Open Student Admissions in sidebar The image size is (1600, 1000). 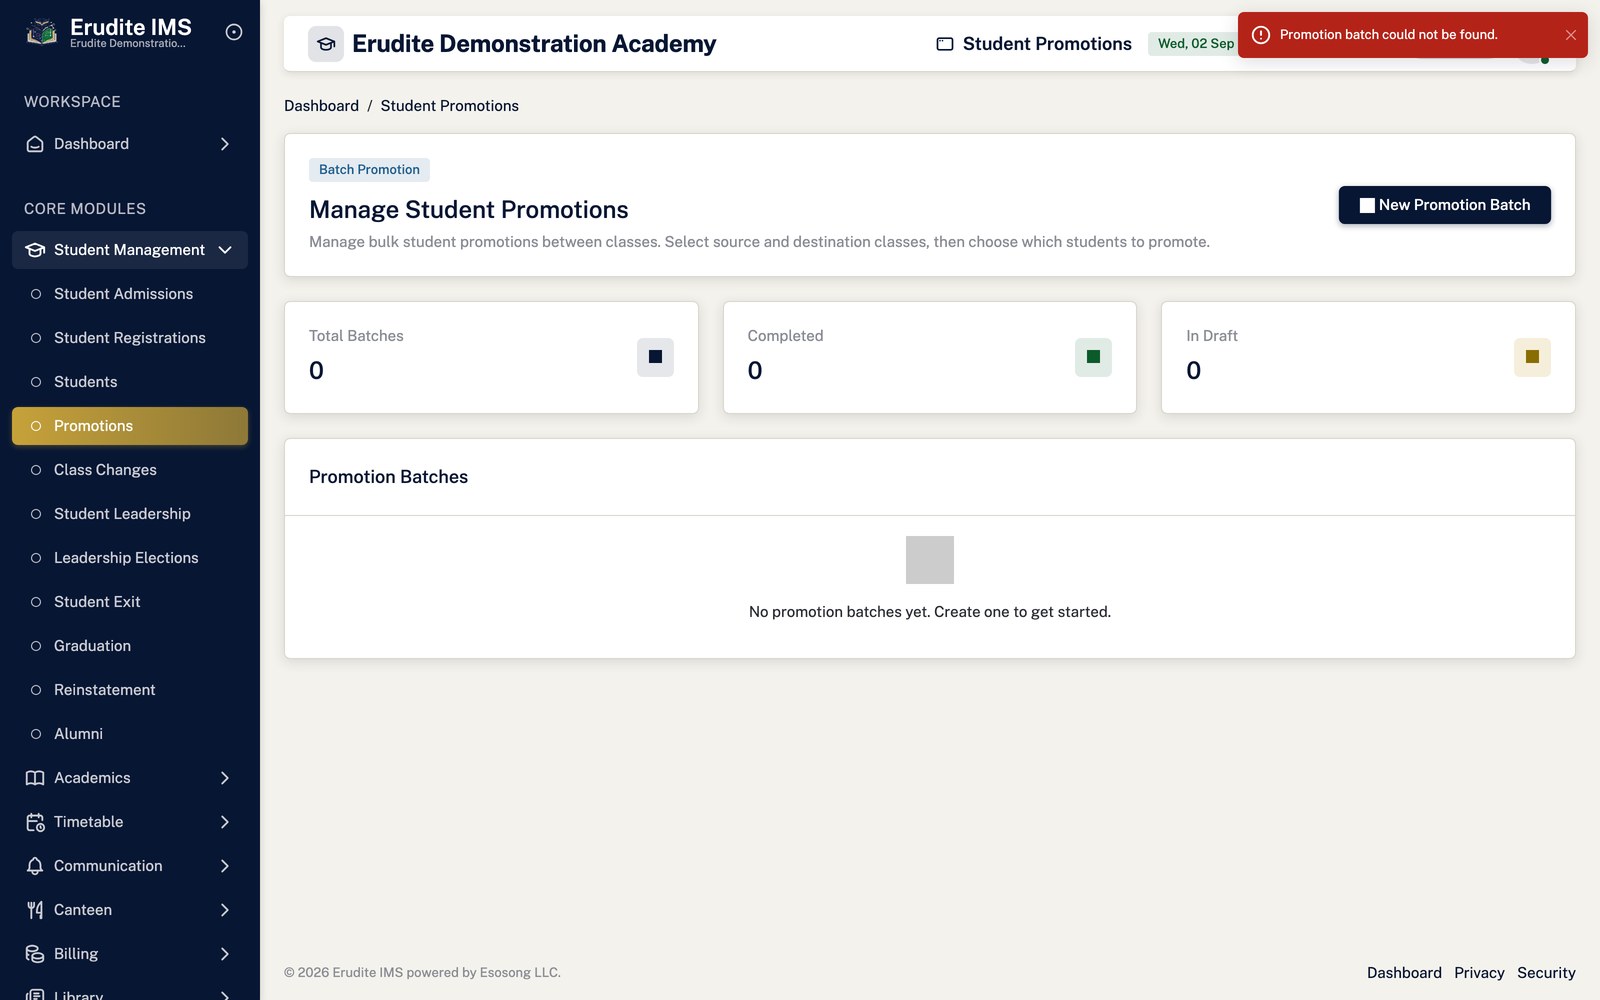pyautogui.click(x=130, y=294)
